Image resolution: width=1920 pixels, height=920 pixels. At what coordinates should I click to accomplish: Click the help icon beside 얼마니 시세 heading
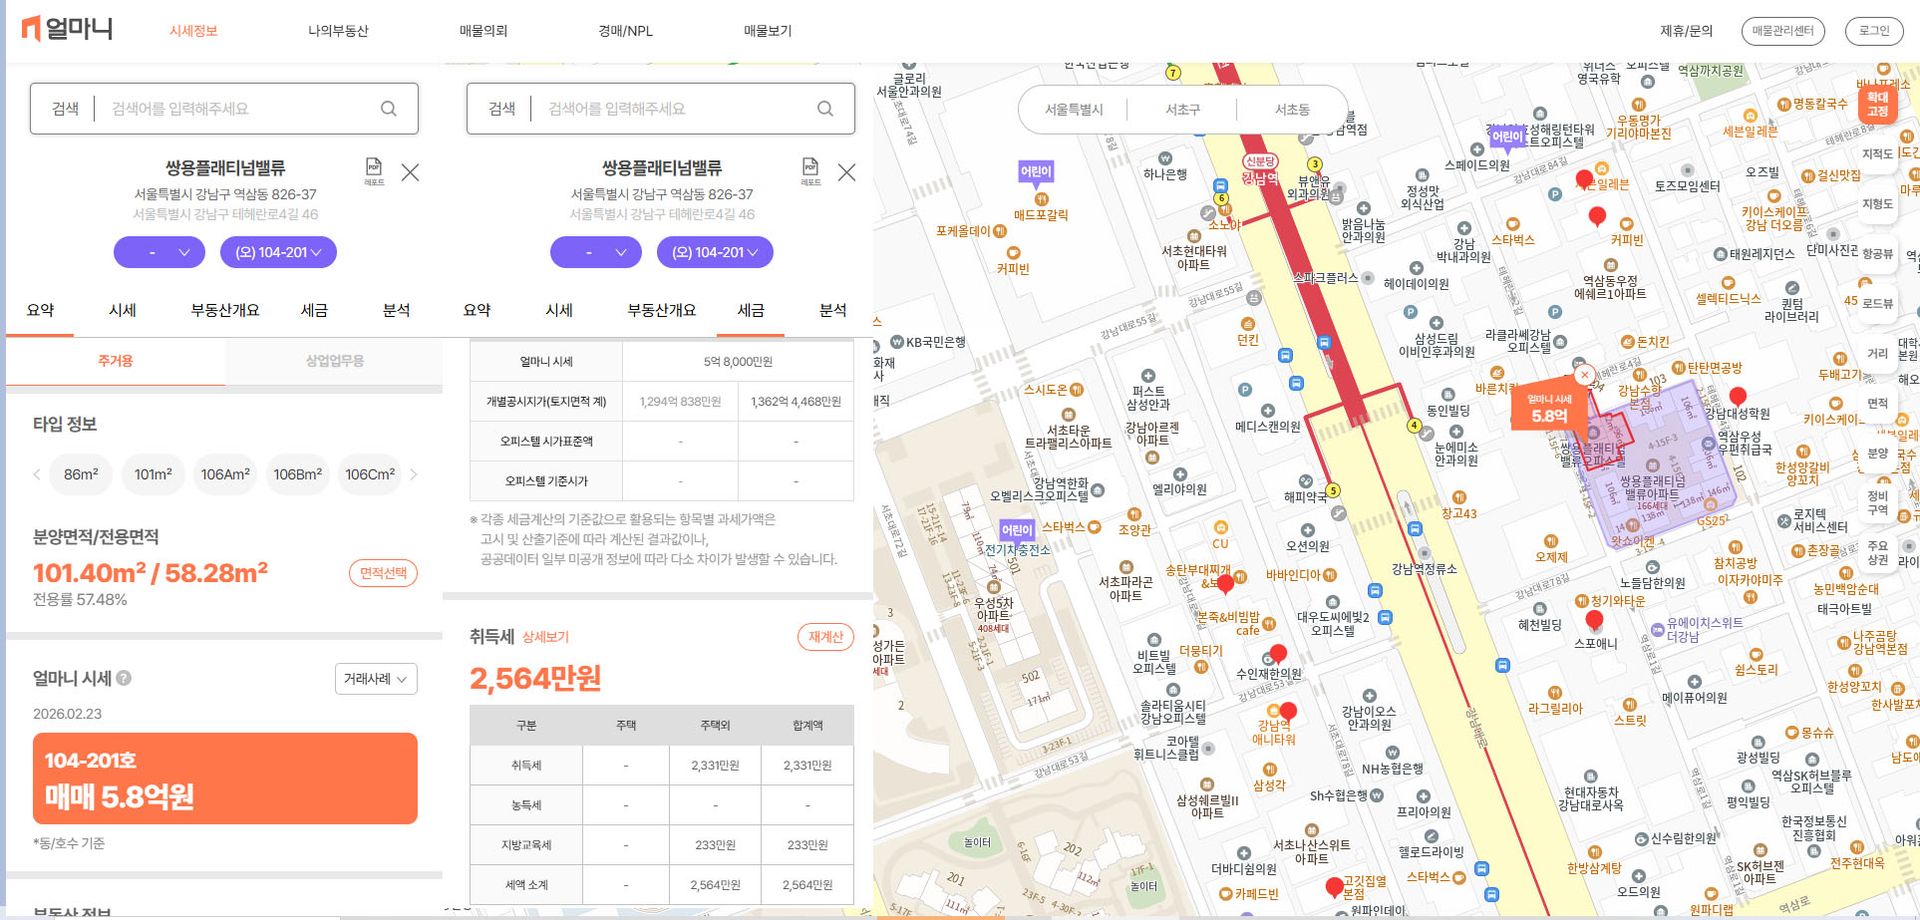124,678
